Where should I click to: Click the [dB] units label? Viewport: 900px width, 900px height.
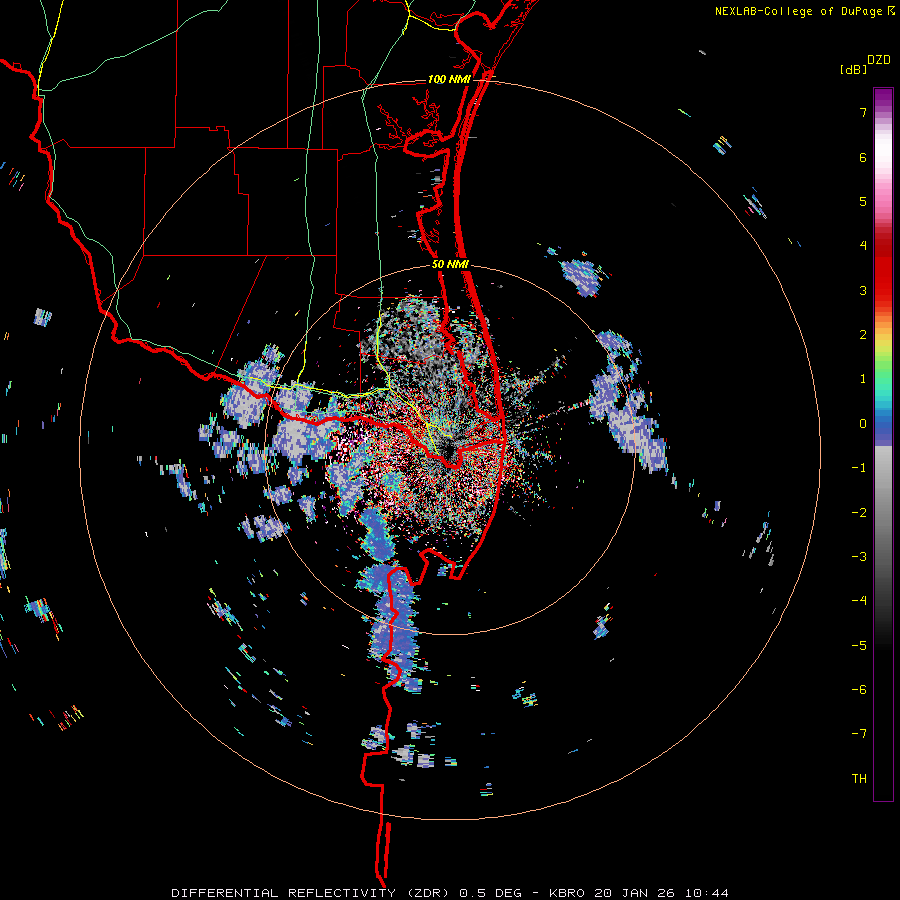[853, 69]
